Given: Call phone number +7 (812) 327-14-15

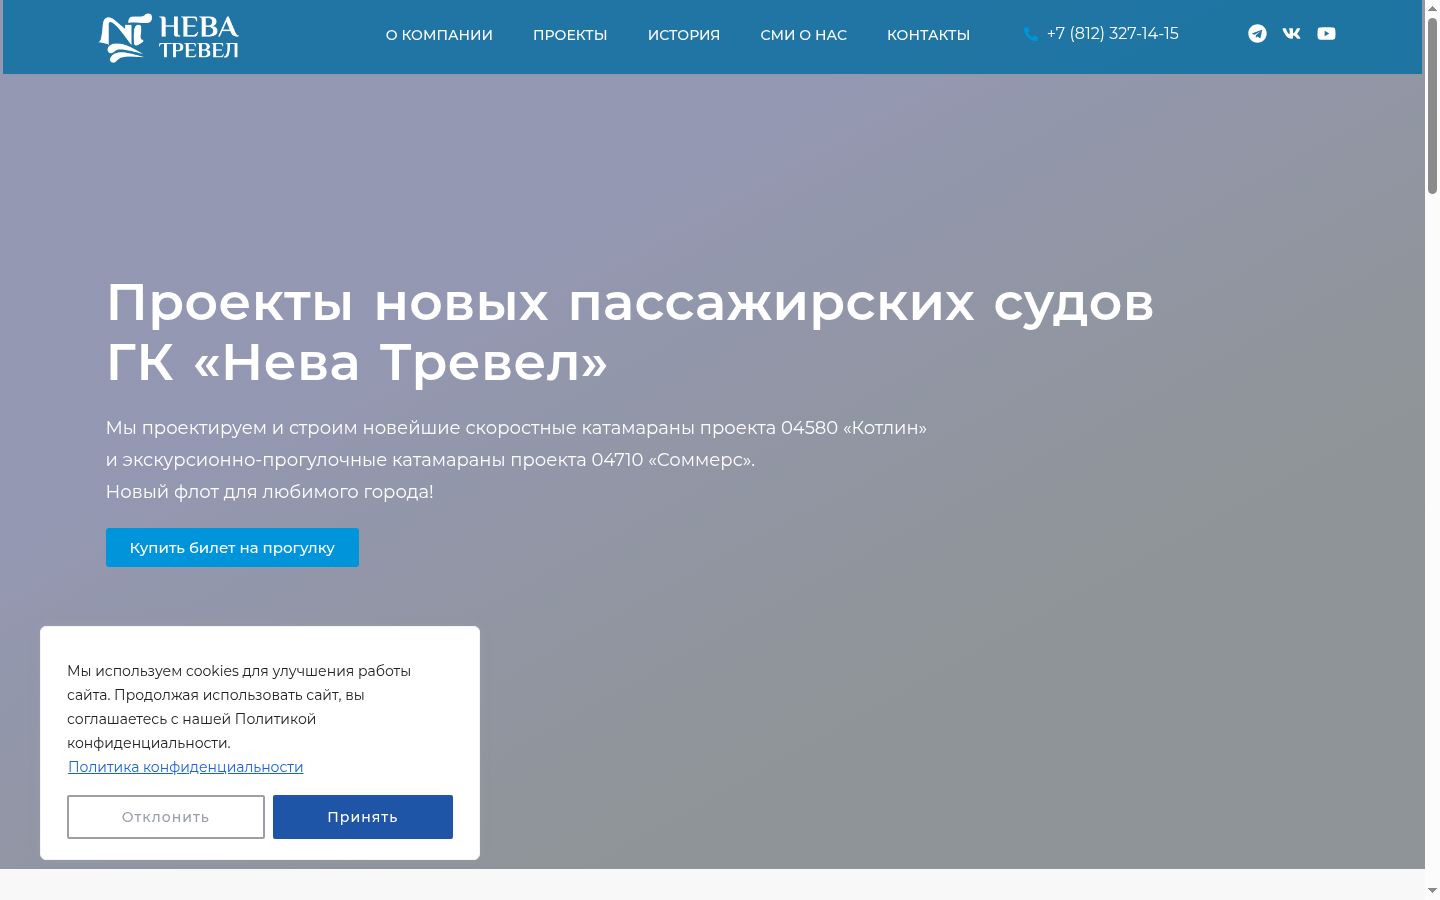Looking at the screenshot, I should (x=1112, y=34).
